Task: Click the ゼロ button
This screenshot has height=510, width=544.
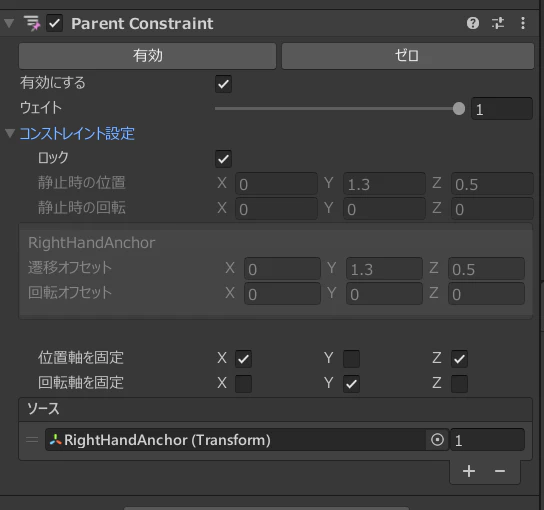Action: (x=408, y=56)
